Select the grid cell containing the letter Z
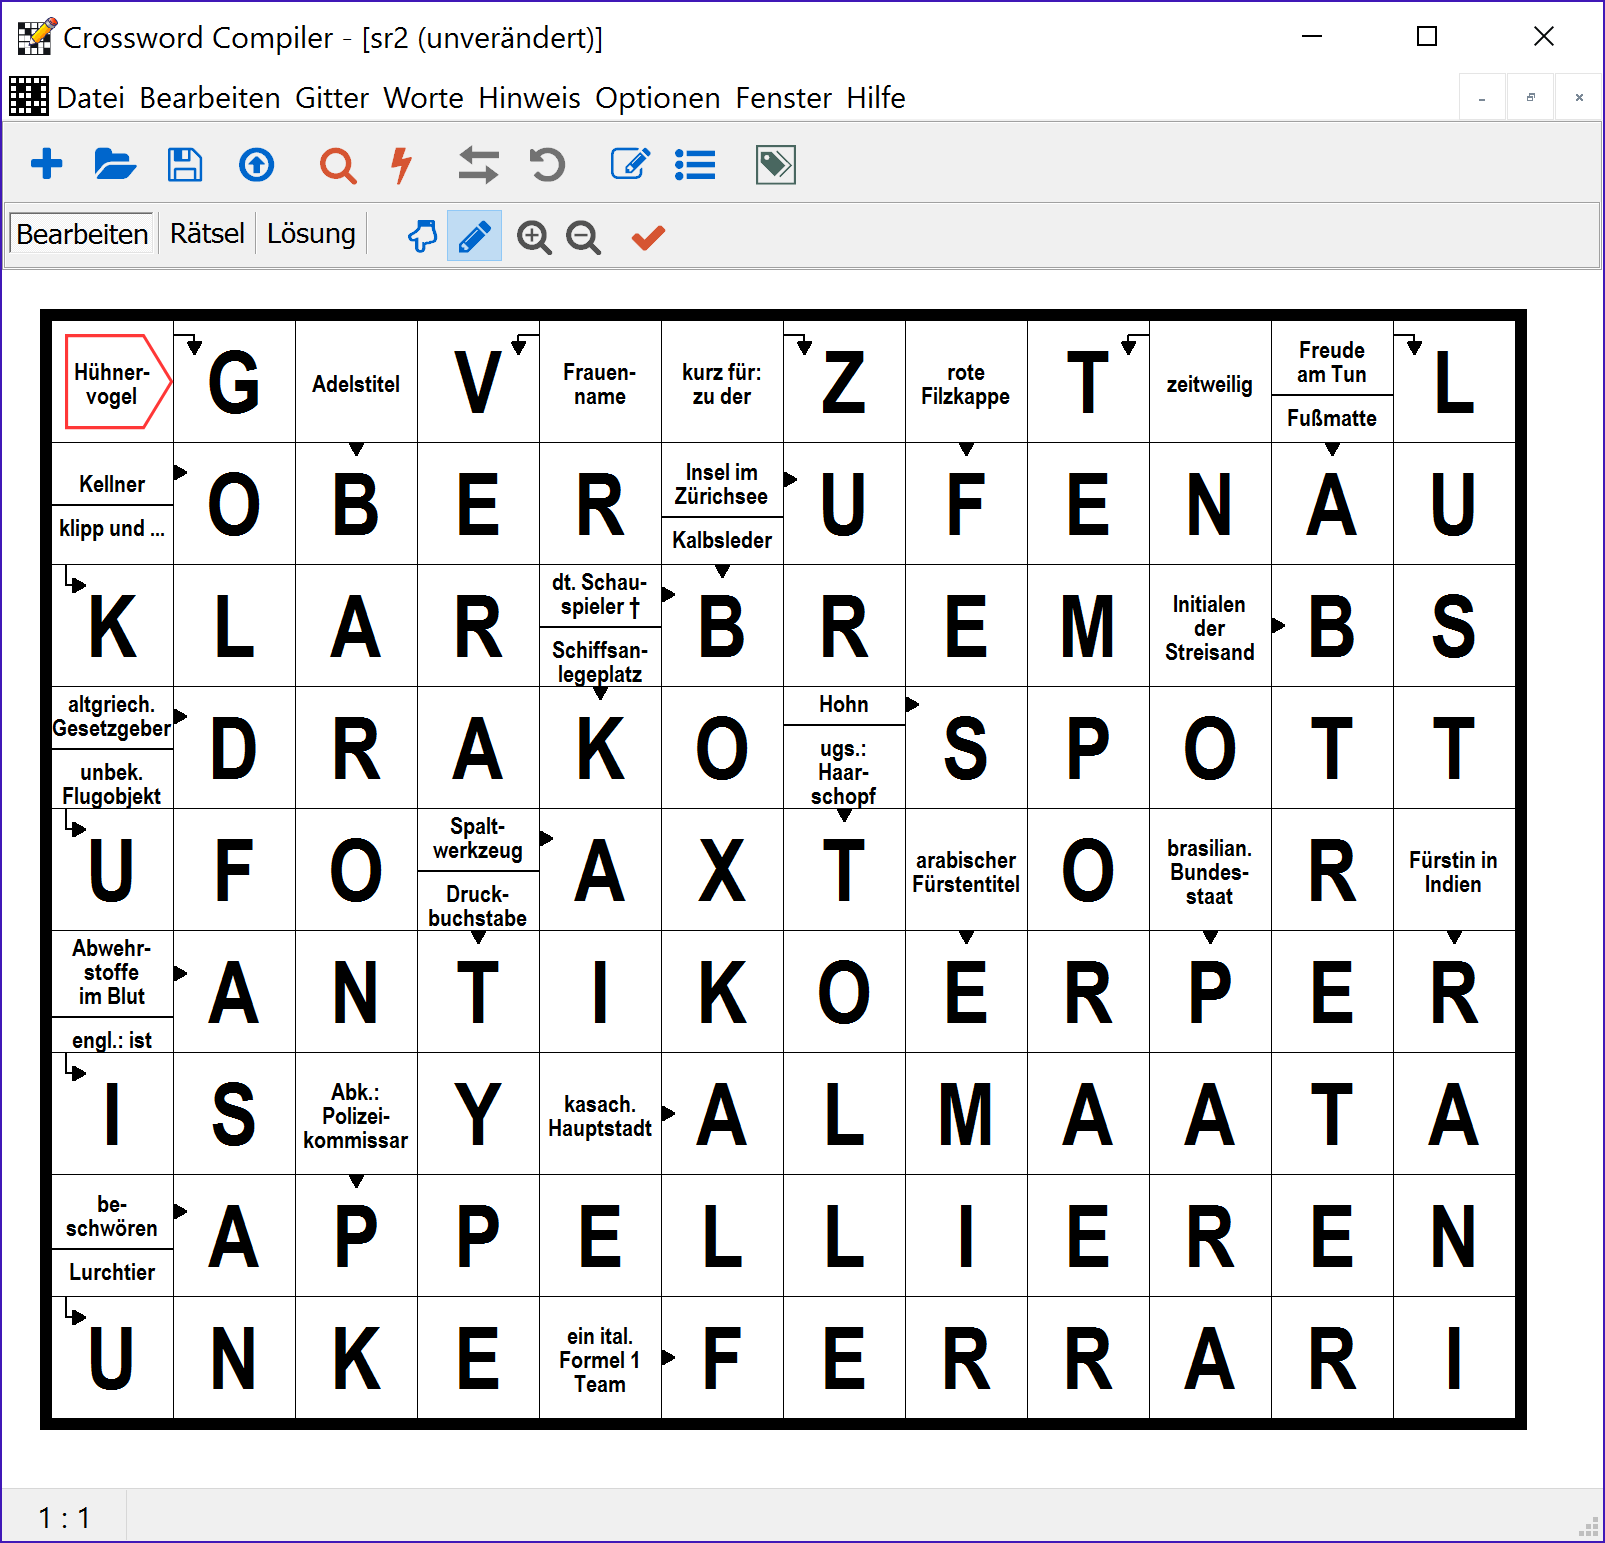1605x1543 pixels. pos(844,383)
